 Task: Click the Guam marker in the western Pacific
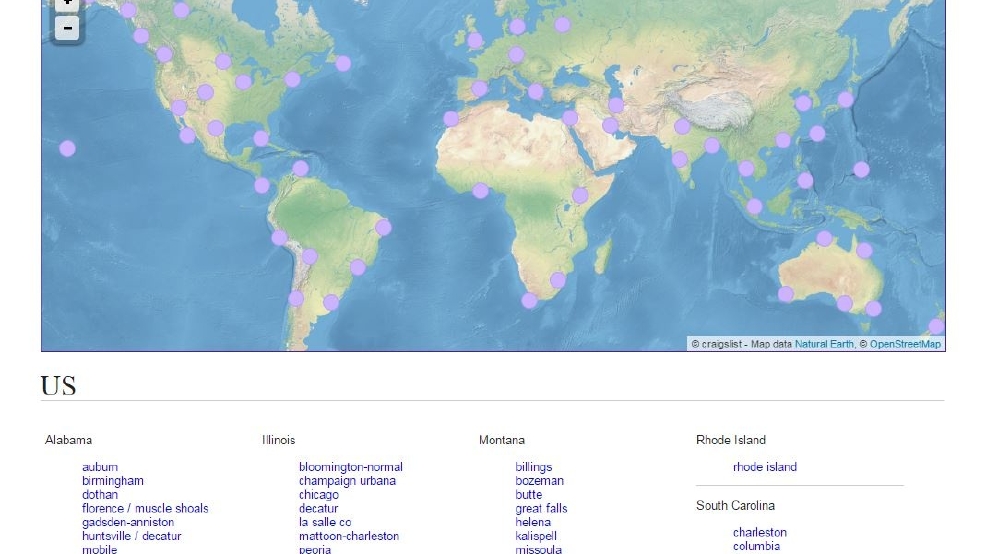(x=861, y=169)
